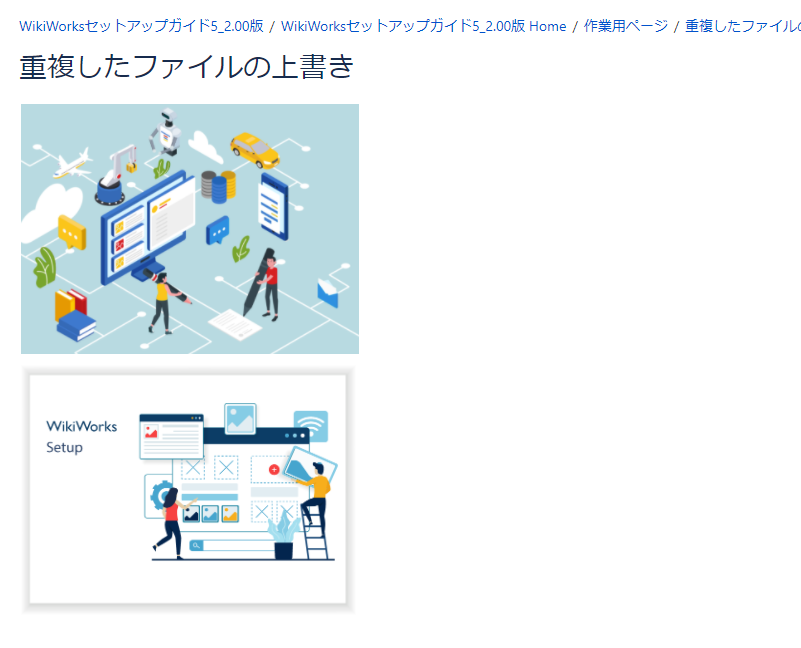This screenshot has width=801, height=648.
Task: Click the yellow taxi in the top illustration
Action: coord(254,149)
